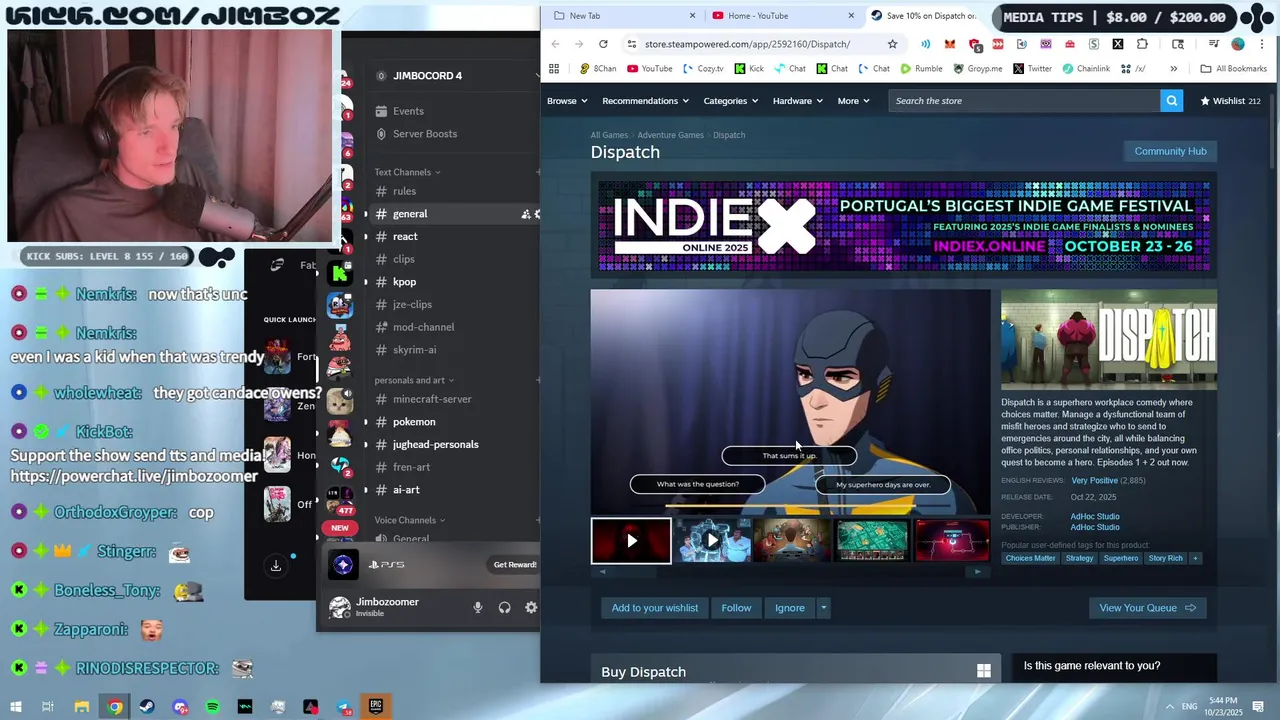The width and height of the screenshot is (1280, 720).
Task: Click the Get Reward! button in Discord
Action: 515,565
